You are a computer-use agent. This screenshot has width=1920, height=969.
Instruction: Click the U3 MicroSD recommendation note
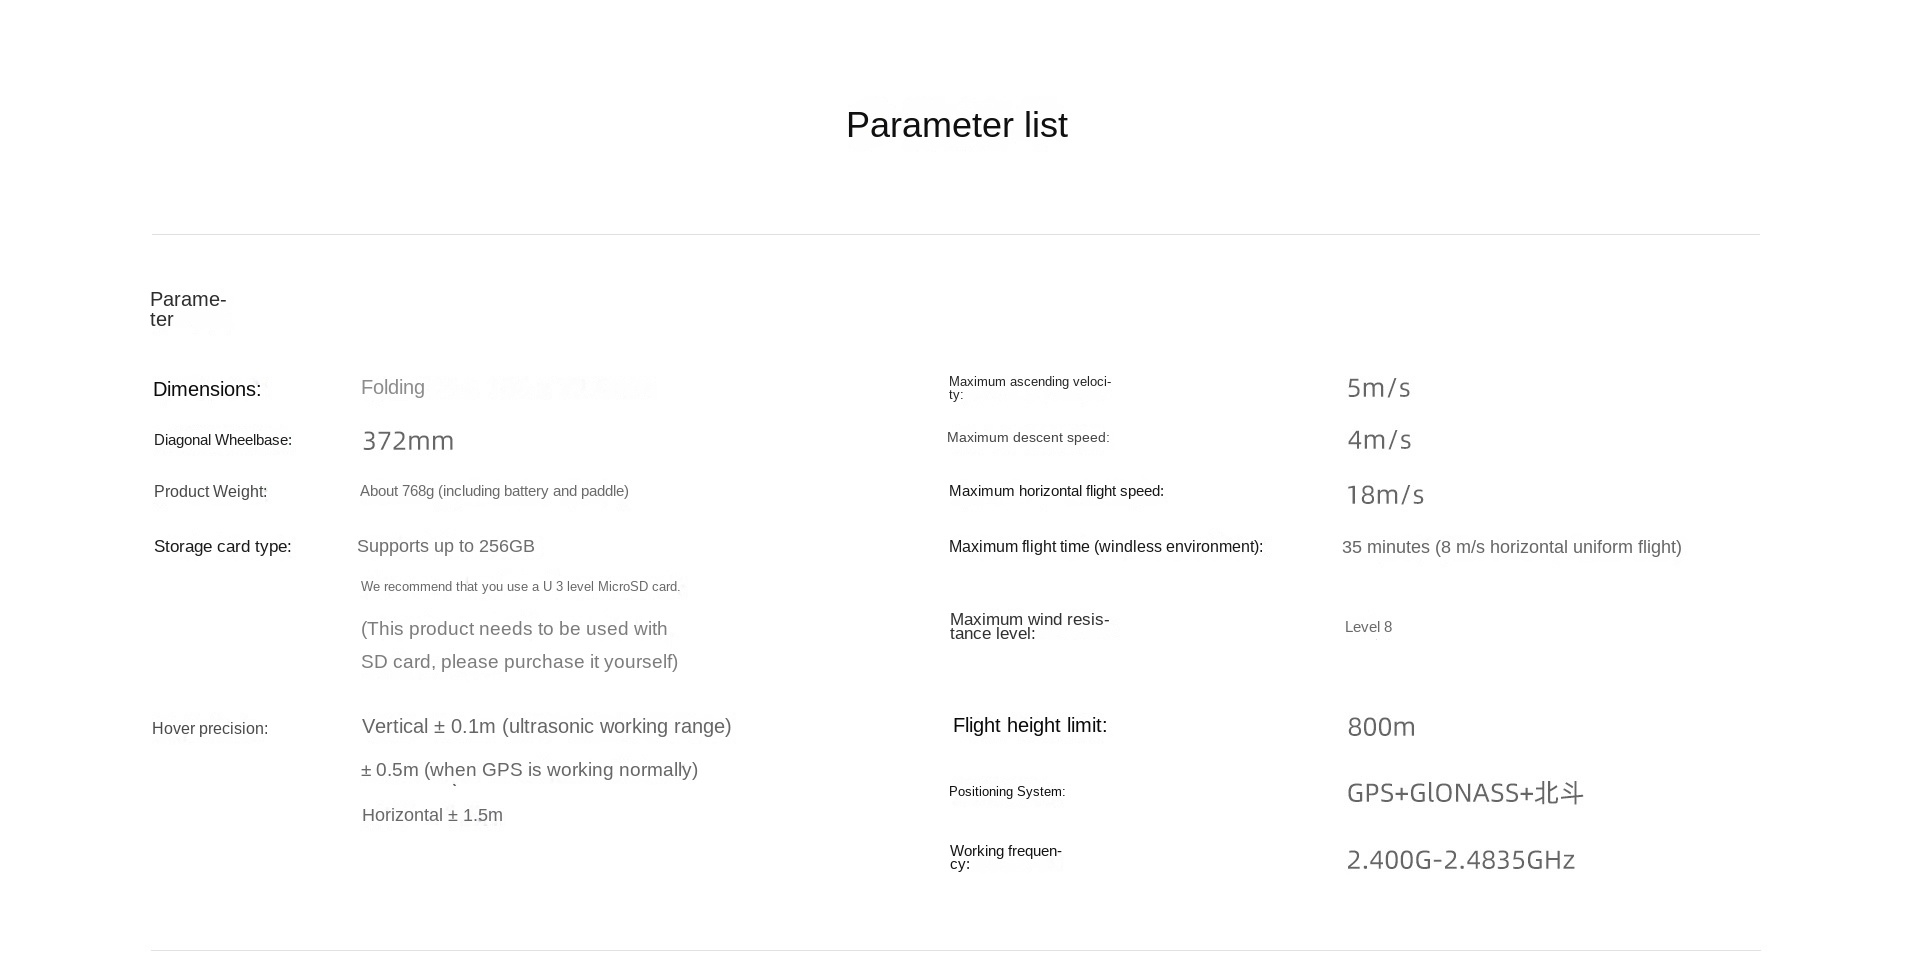coord(520,587)
